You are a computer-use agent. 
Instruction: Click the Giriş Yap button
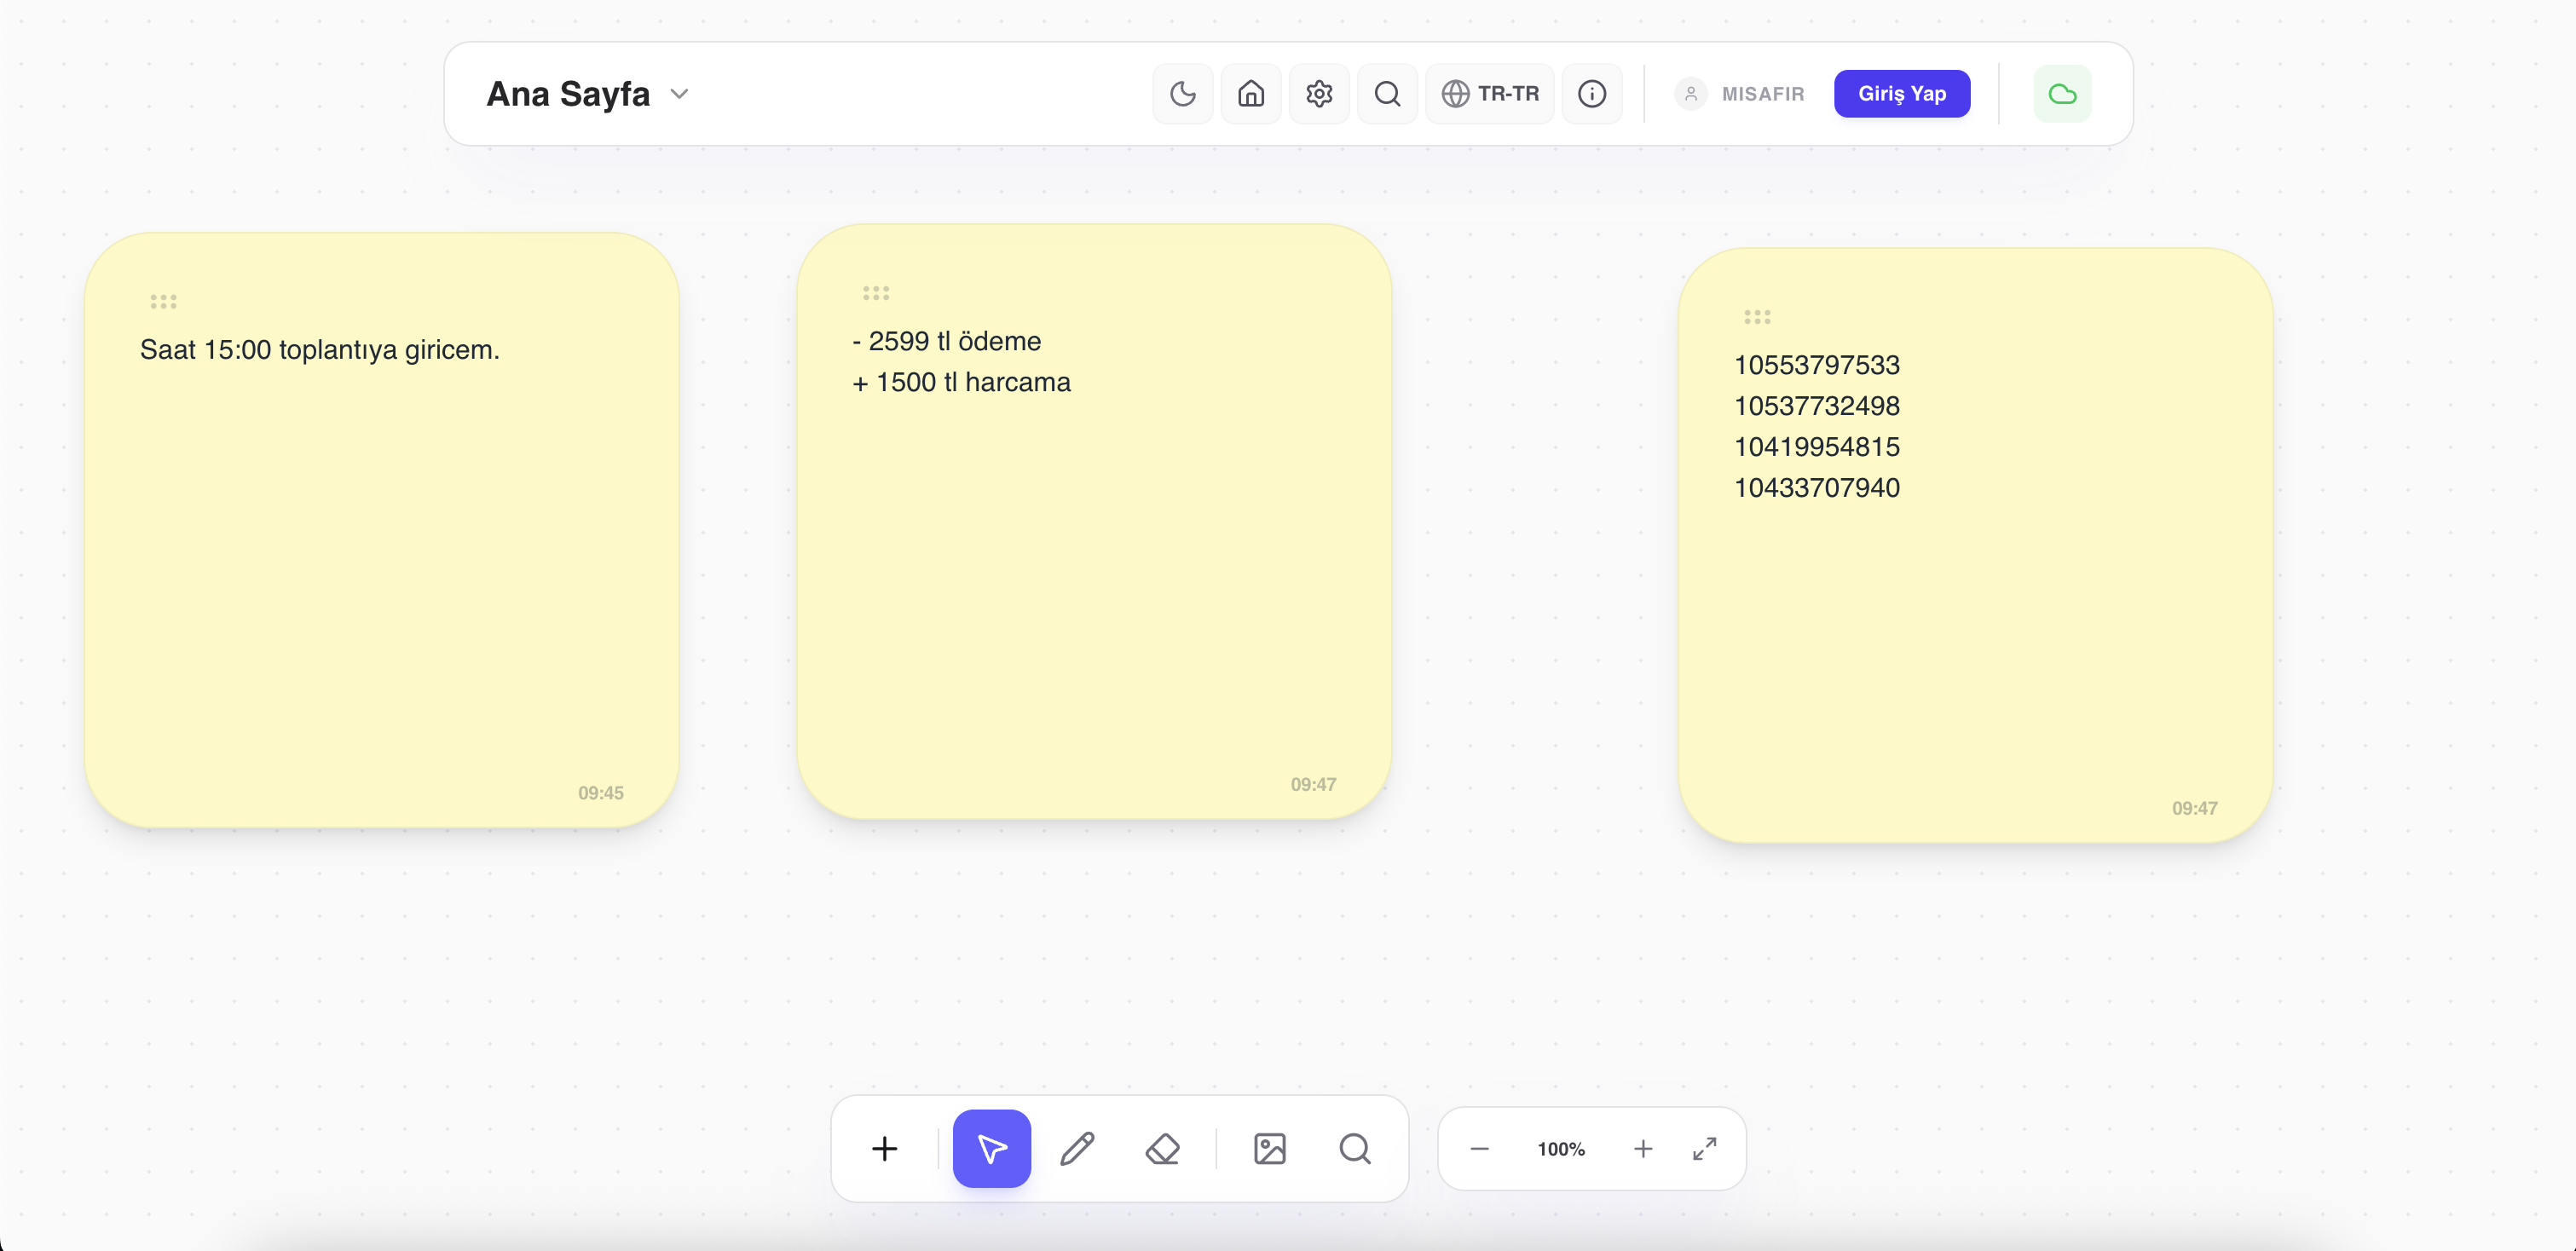(1901, 94)
